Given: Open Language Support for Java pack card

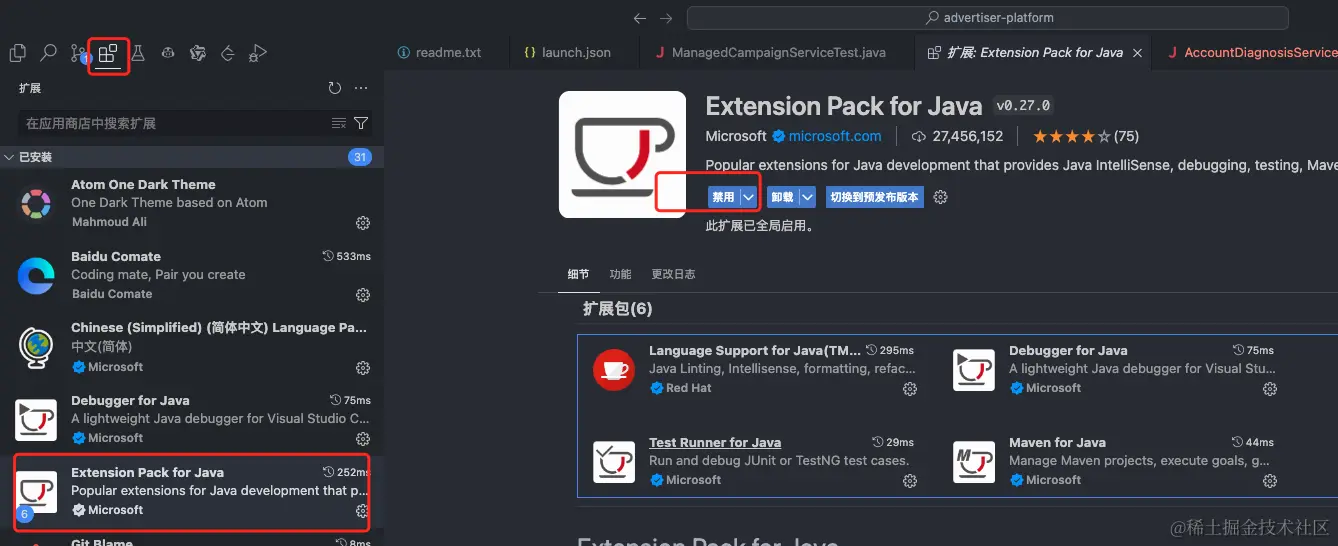Looking at the screenshot, I should 755,350.
